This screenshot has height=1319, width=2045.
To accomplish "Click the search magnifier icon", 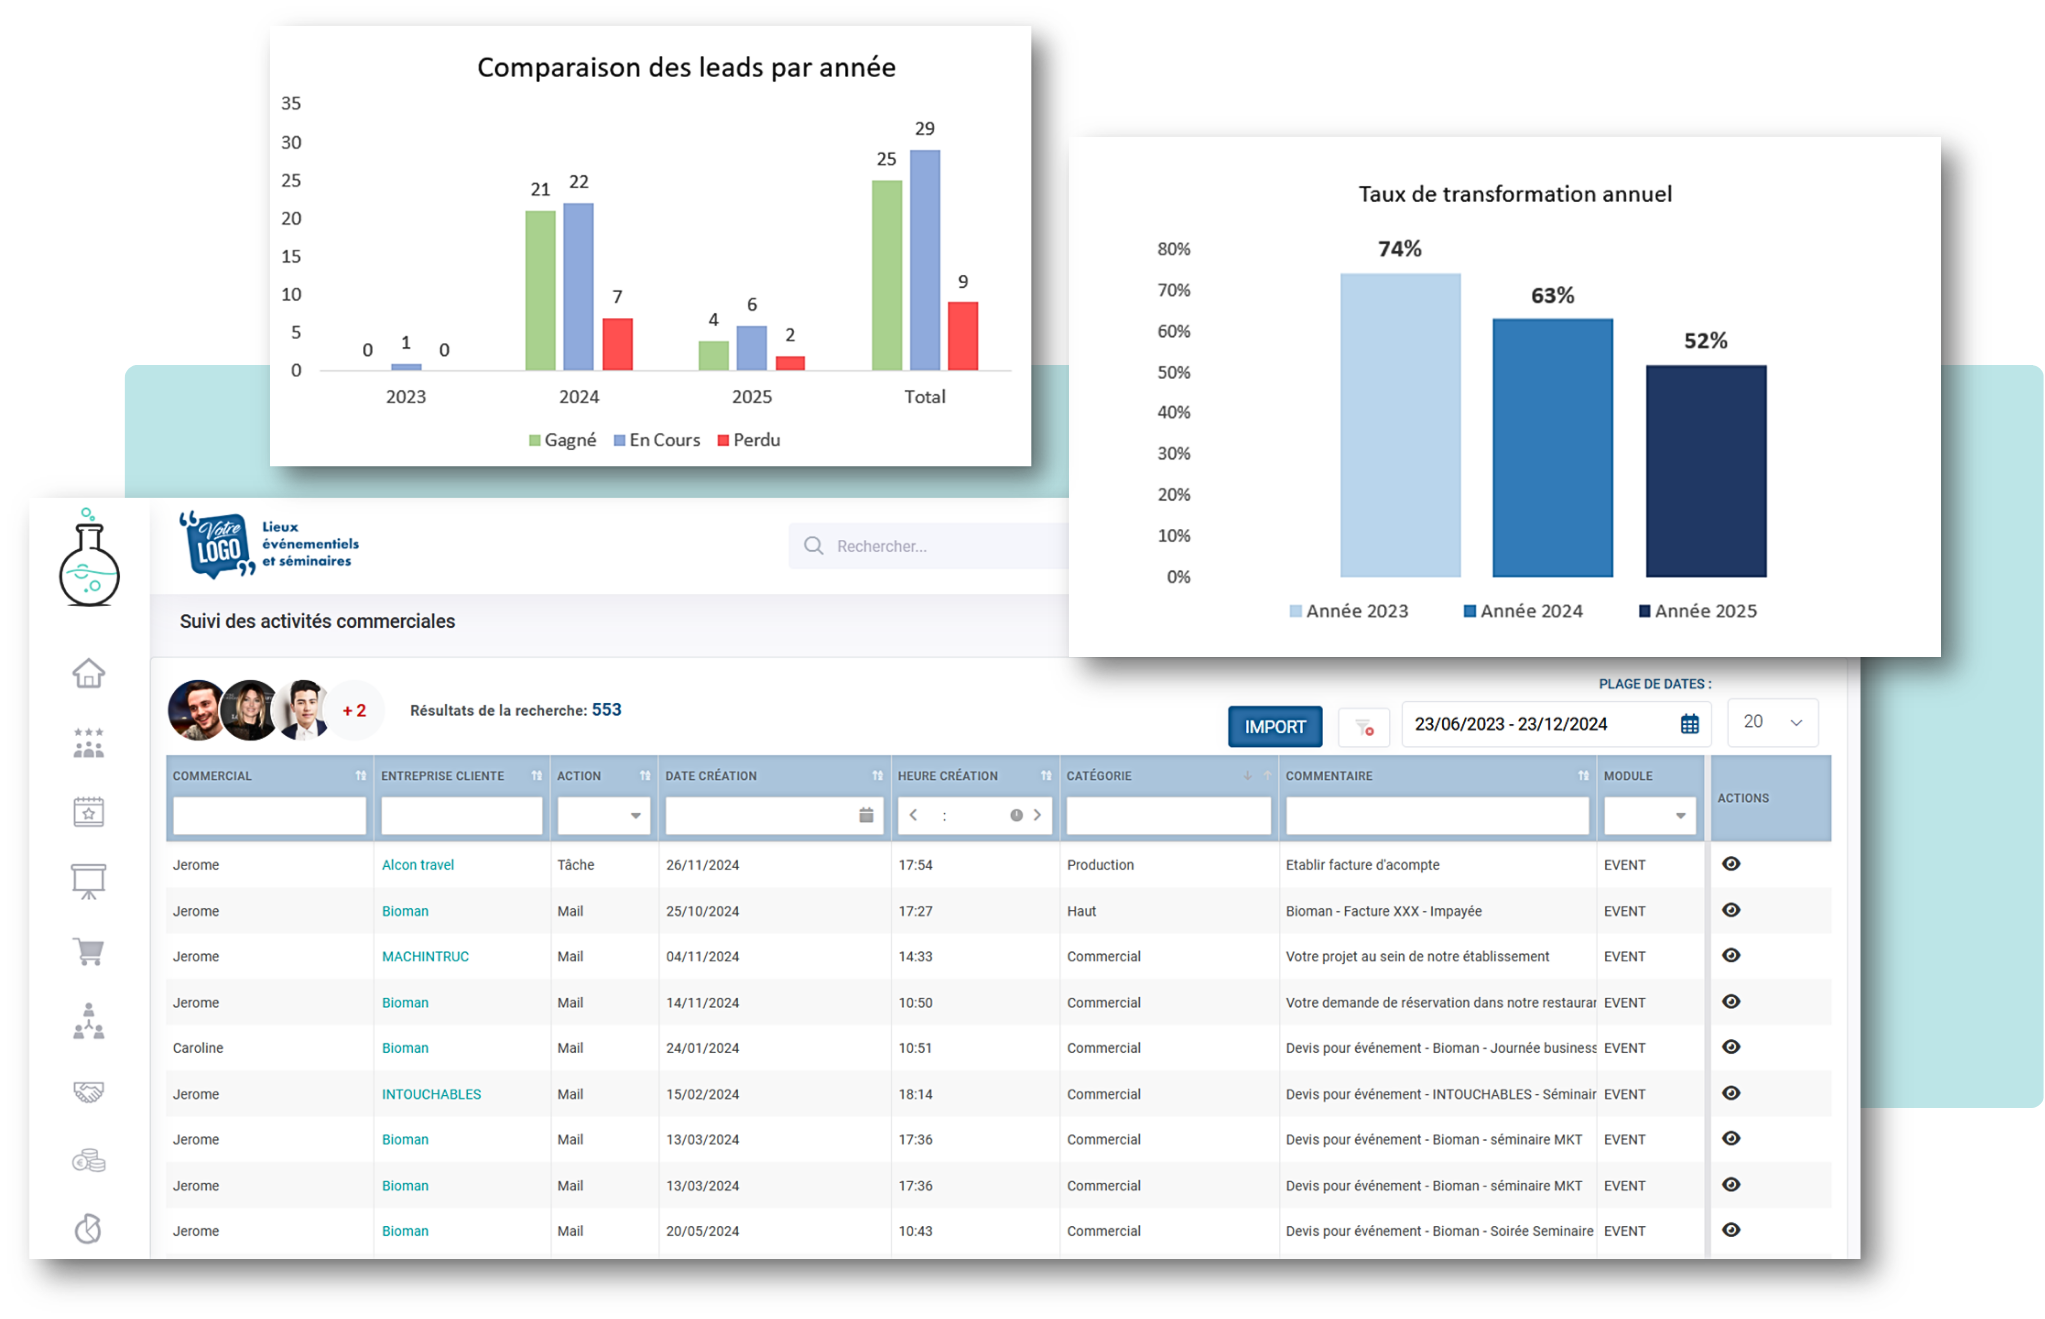I will (x=814, y=546).
